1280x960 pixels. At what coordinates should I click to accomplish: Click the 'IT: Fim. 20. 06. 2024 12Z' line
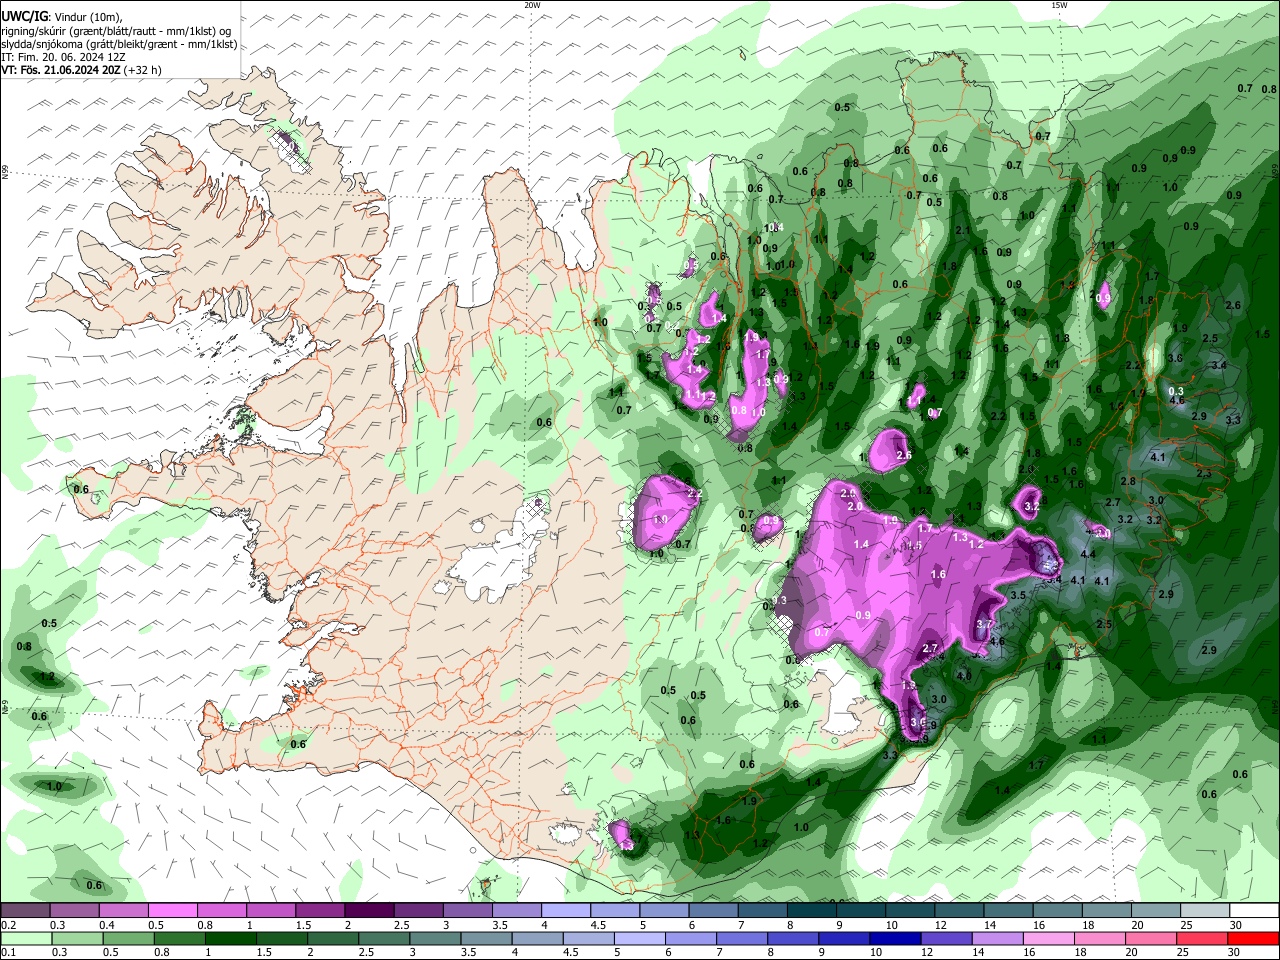[63, 57]
